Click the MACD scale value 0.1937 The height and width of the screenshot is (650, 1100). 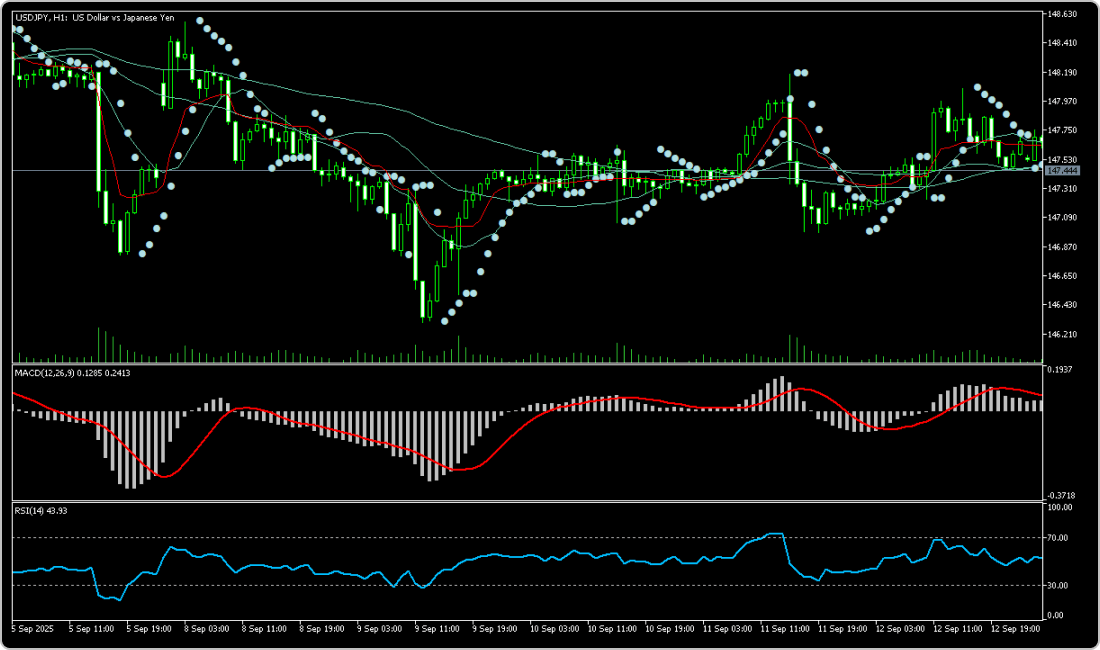(x=1060, y=370)
